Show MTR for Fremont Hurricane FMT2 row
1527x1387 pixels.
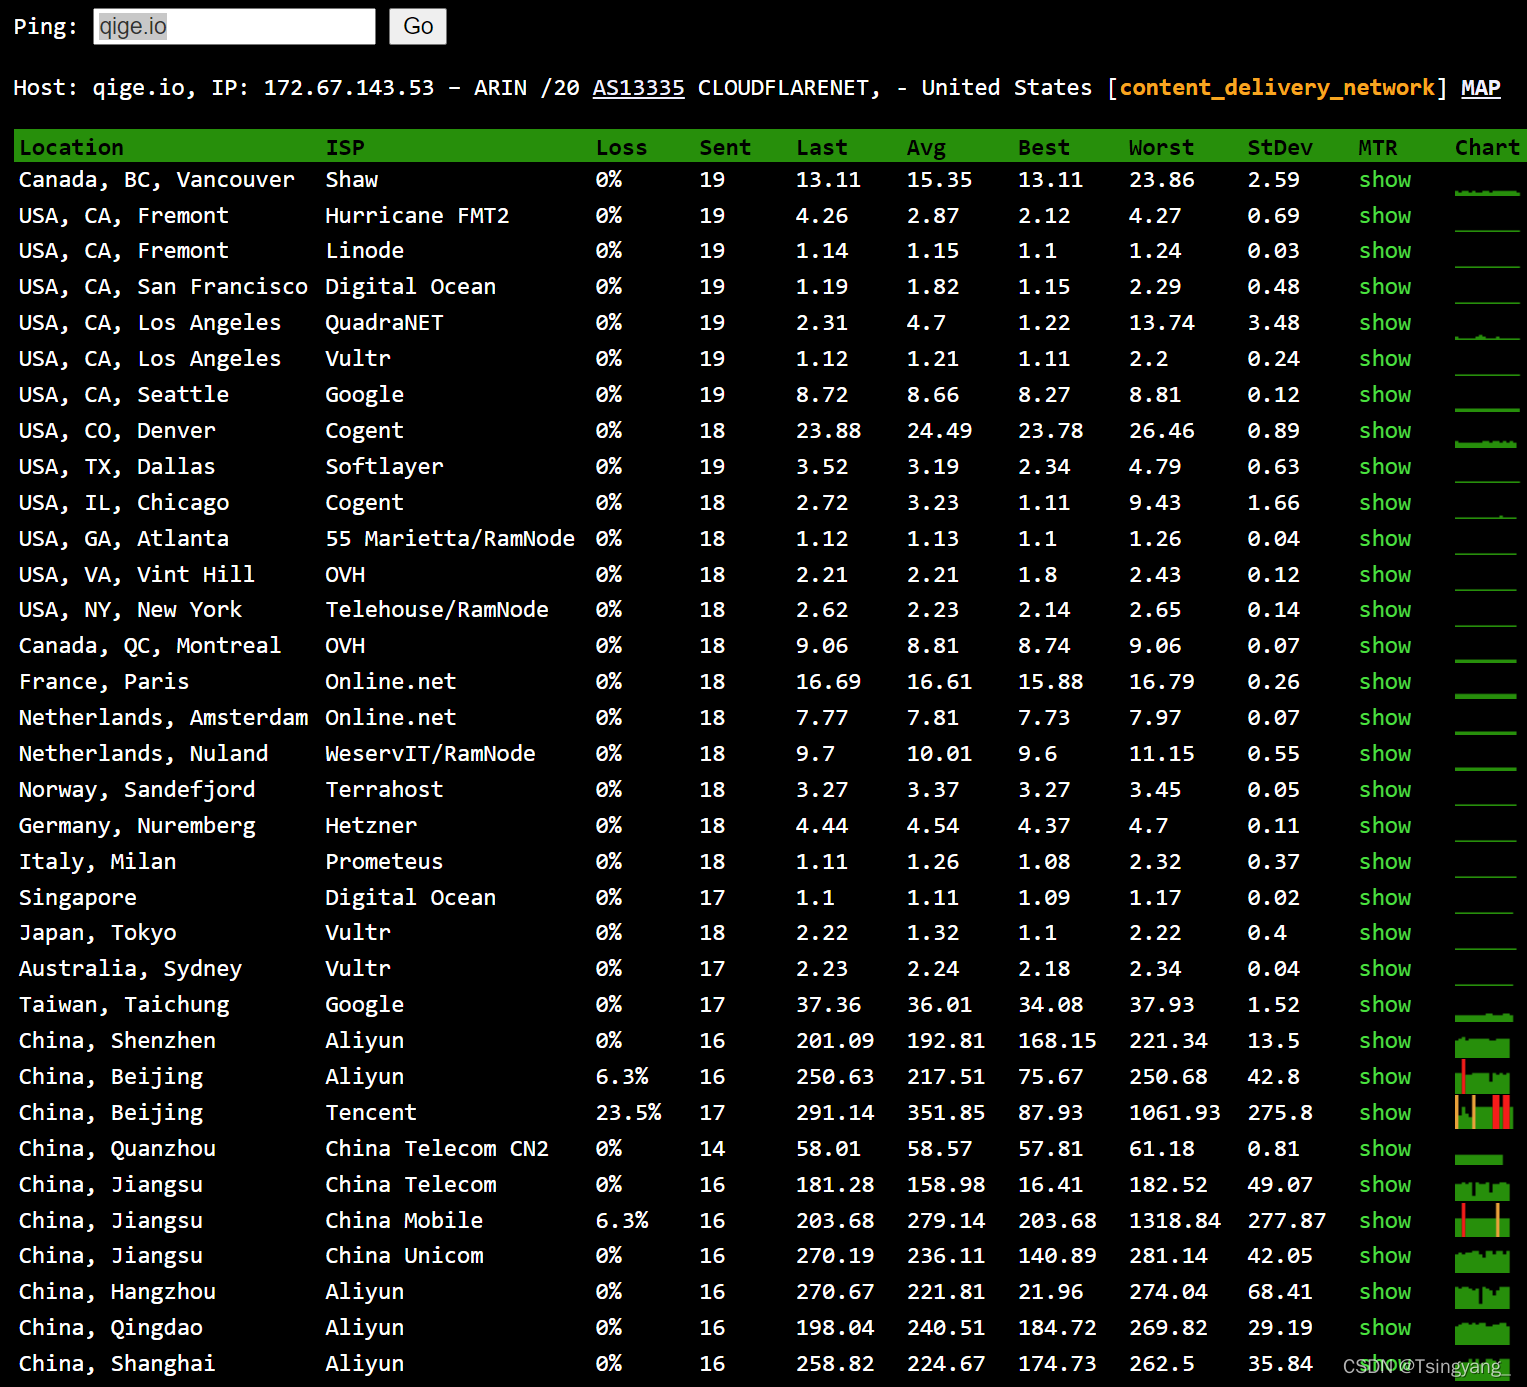[x=1385, y=216]
